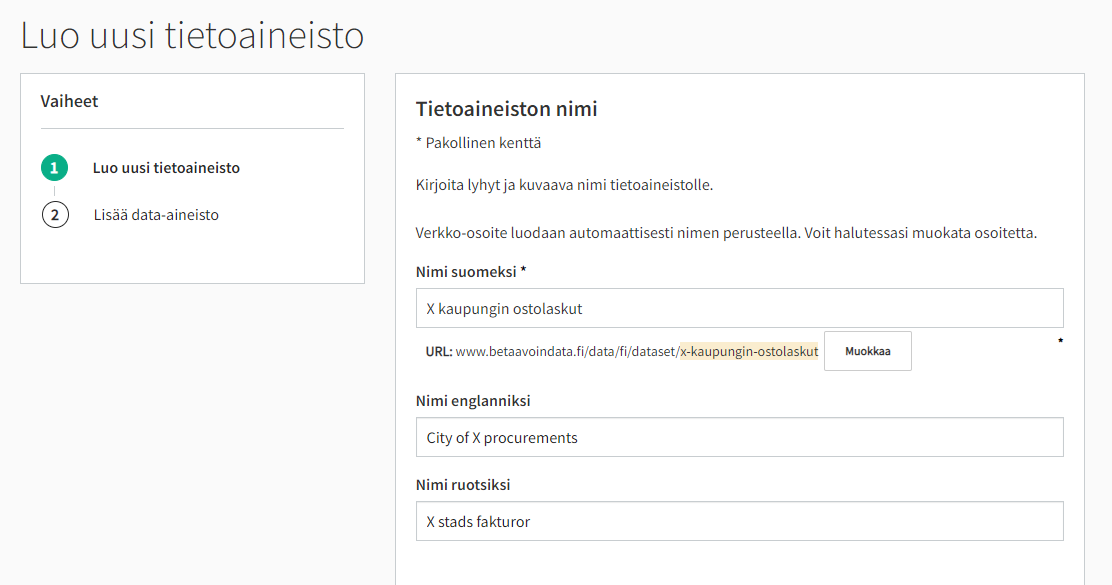This screenshot has width=1112, height=585.
Task: Click the main page title 'Luo uusi tietoaineisto'
Action: pyautogui.click(x=192, y=36)
